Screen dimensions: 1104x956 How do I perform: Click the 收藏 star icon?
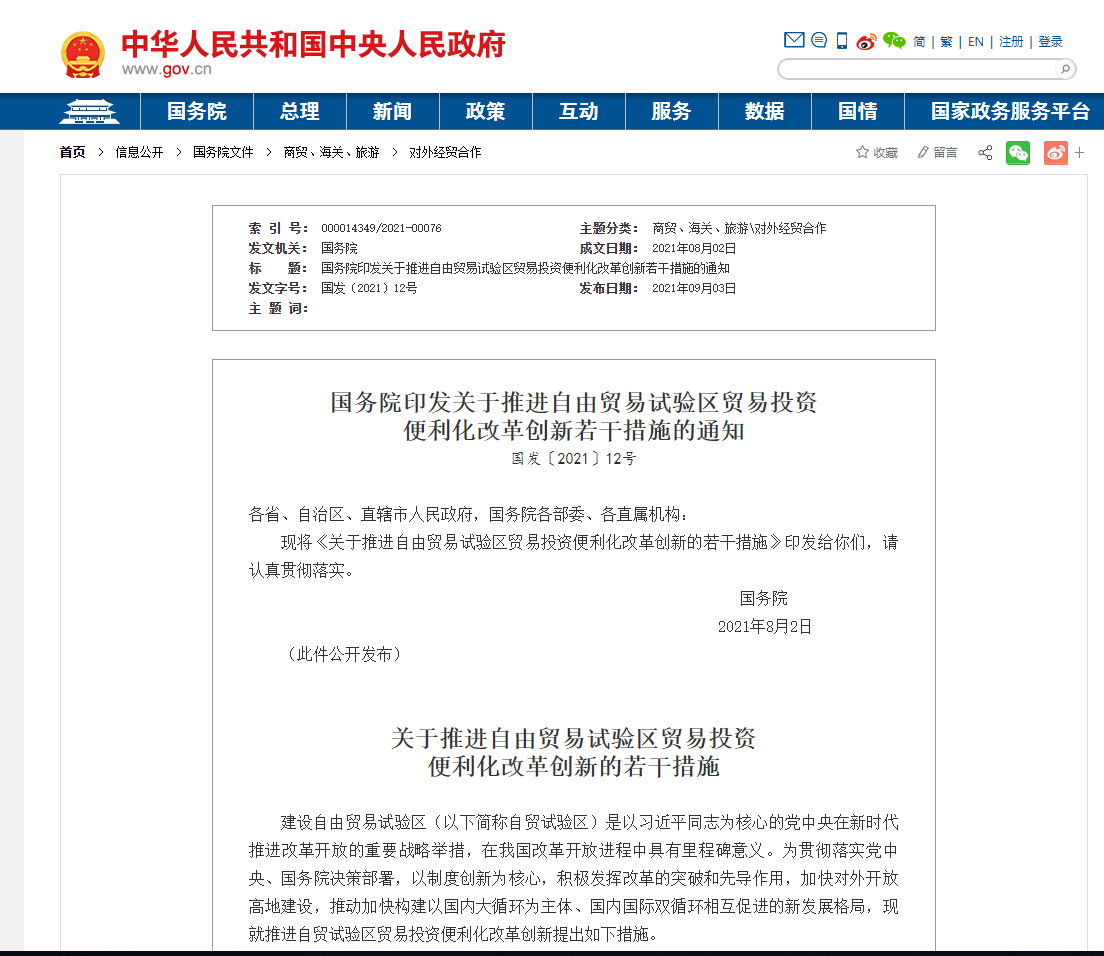[x=862, y=152]
